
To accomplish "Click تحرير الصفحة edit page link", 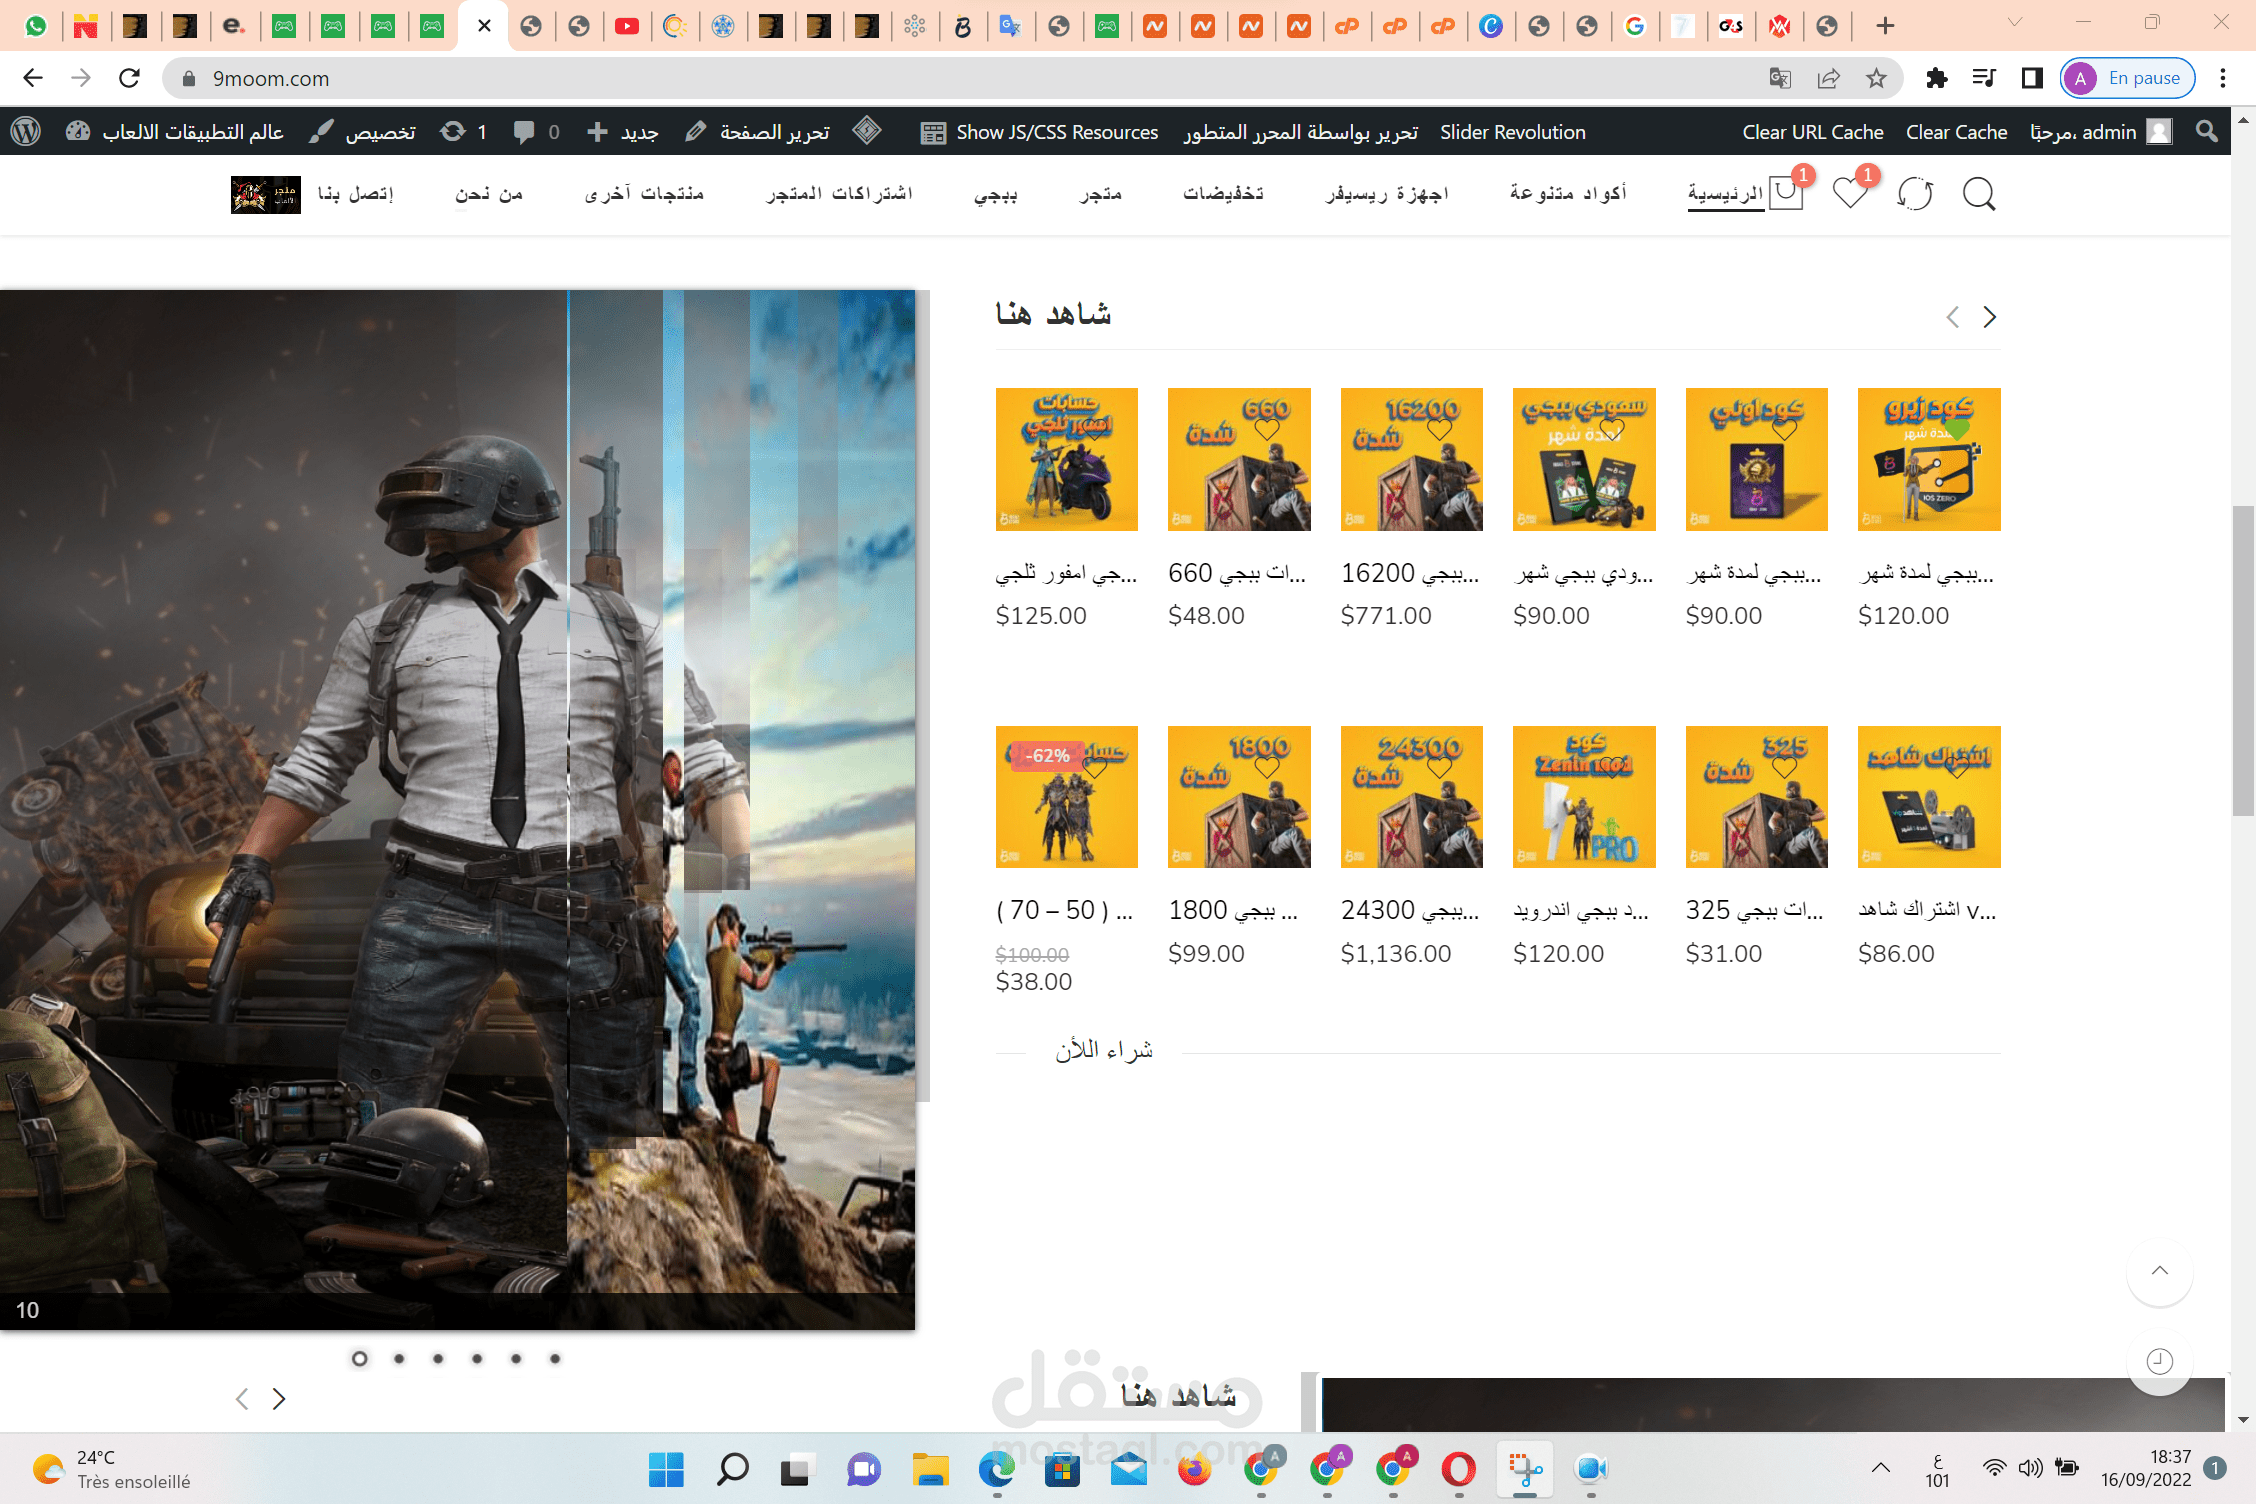I will click(758, 132).
